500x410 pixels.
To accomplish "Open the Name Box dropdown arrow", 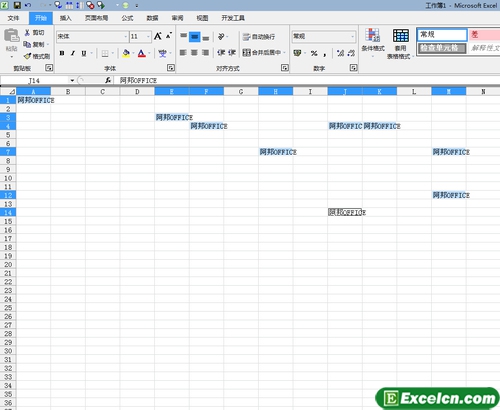I will 72,80.
